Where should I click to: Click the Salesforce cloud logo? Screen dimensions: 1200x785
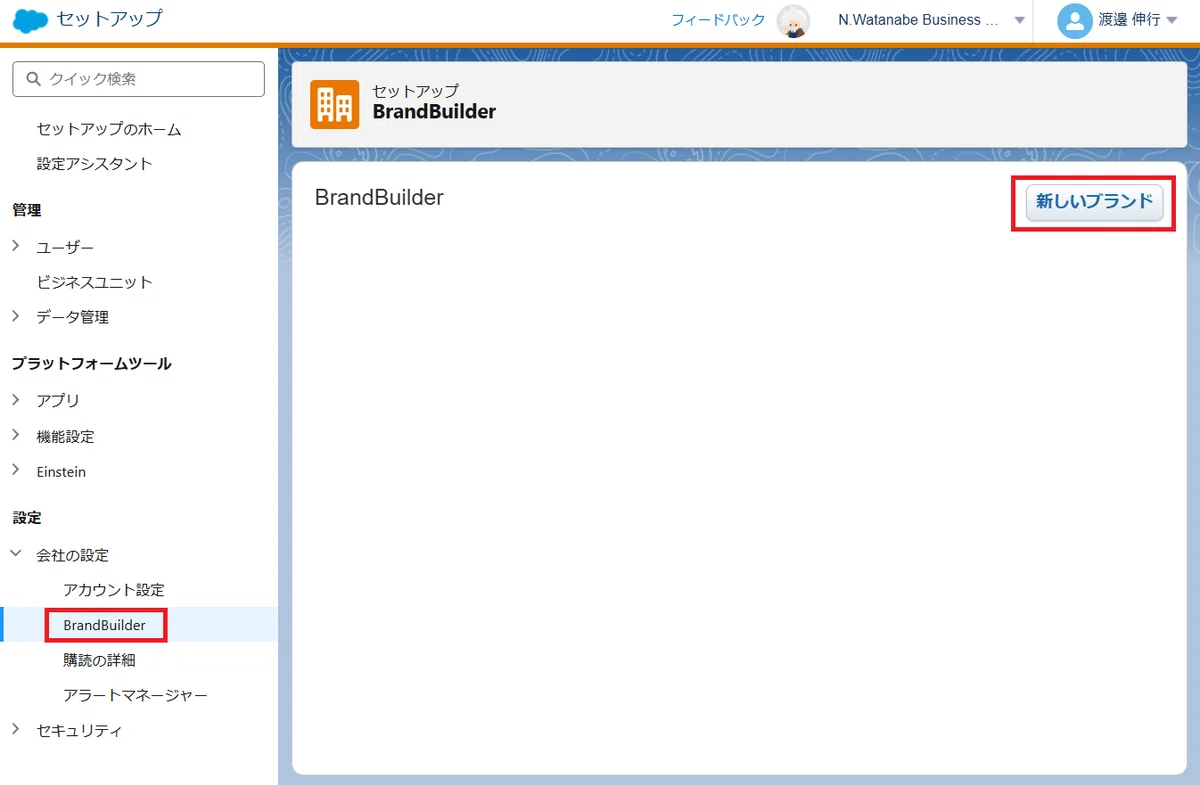pyautogui.click(x=30, y=20)
